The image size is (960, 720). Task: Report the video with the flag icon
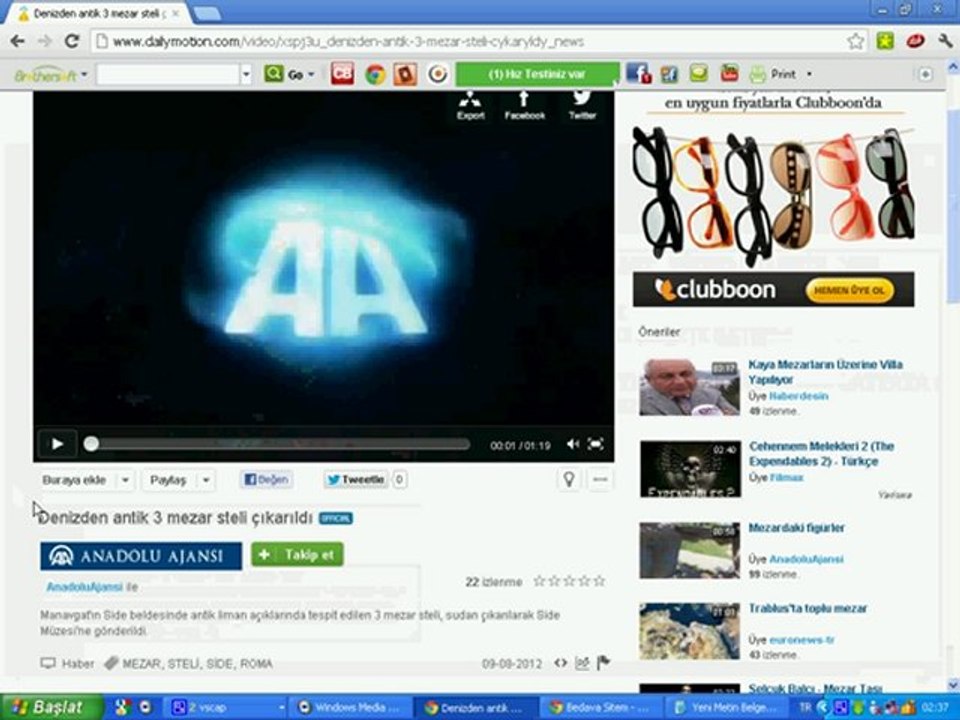point(604,662)
